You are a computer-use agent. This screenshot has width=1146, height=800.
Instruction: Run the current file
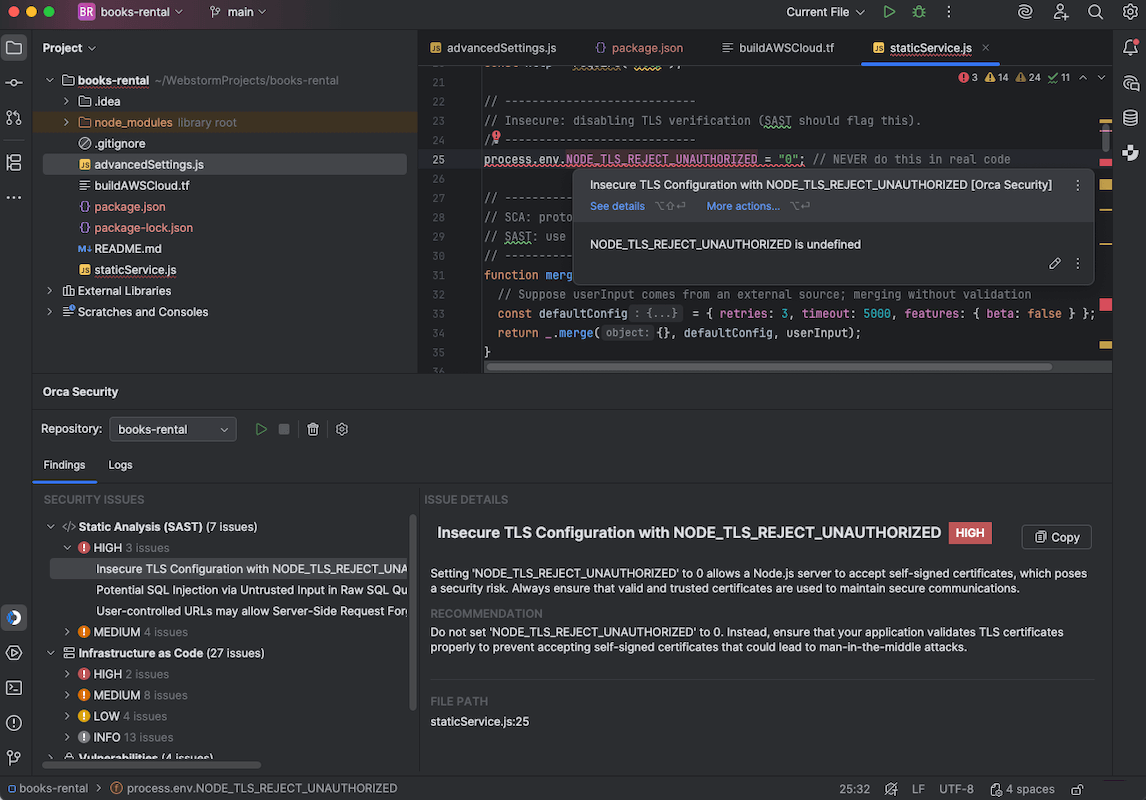point(889,12)
